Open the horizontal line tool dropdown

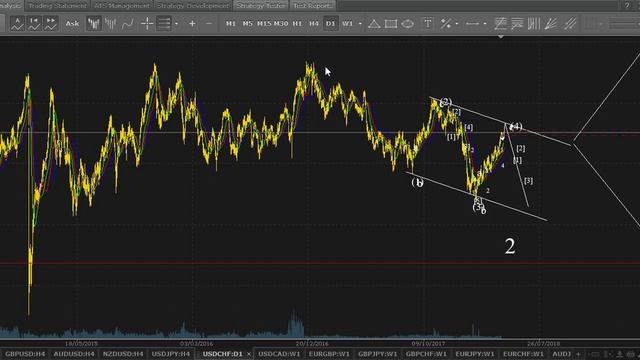[x=484, y=24]
